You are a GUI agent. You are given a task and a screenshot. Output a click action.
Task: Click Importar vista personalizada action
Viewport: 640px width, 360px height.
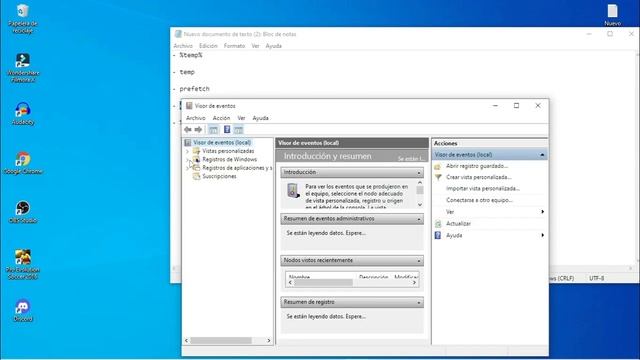tap(482, 189)
